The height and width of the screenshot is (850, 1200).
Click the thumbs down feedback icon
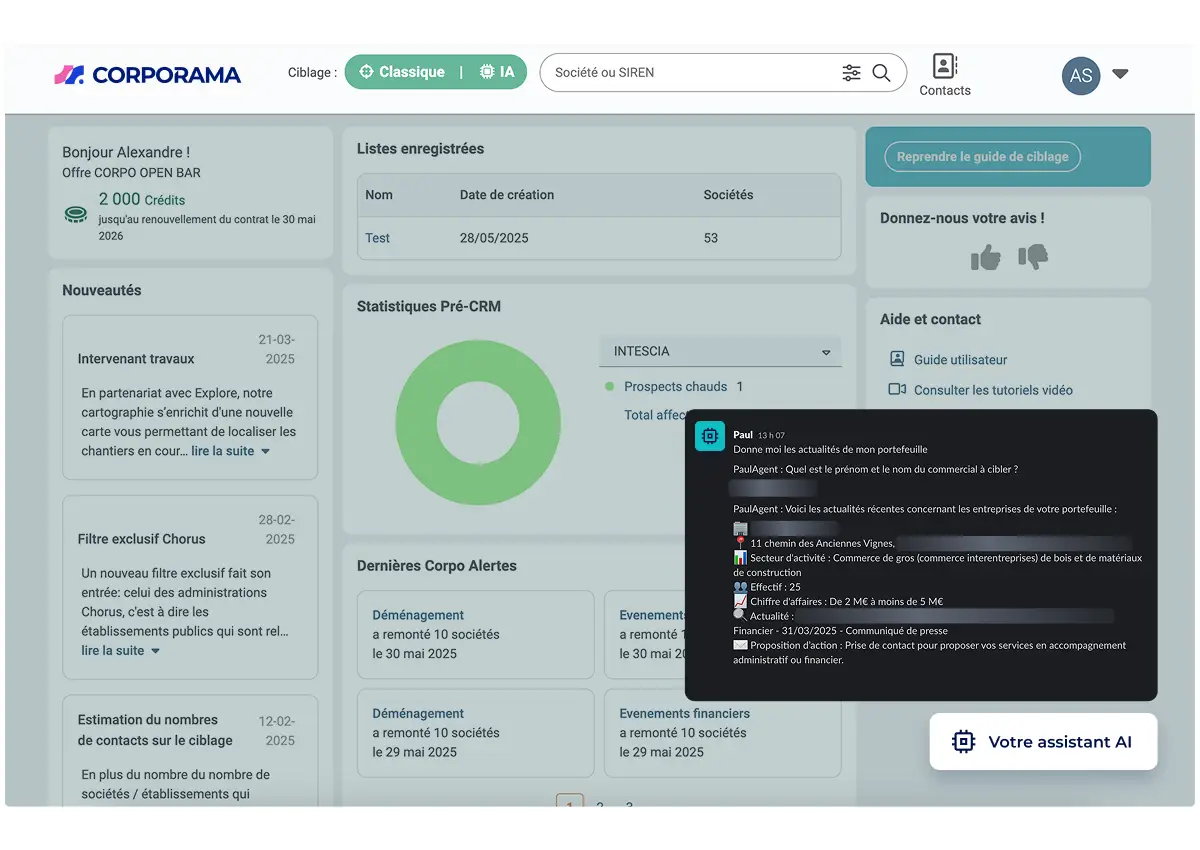1033,257
